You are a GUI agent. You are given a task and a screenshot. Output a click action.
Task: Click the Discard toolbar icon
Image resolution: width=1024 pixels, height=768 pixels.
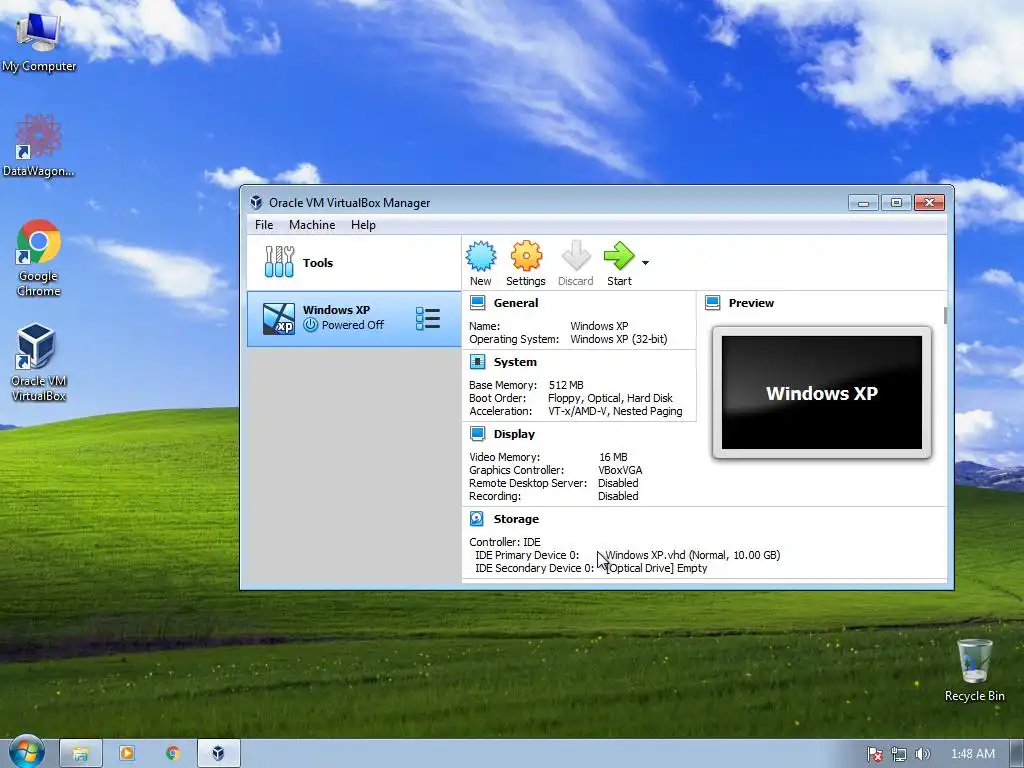point(576,256)
